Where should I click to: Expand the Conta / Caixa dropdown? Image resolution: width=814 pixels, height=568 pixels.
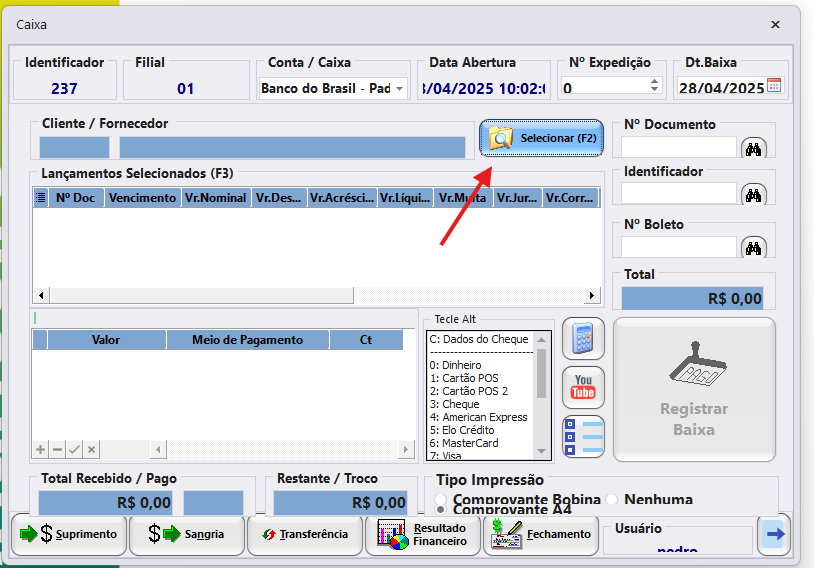click(399, 89)
